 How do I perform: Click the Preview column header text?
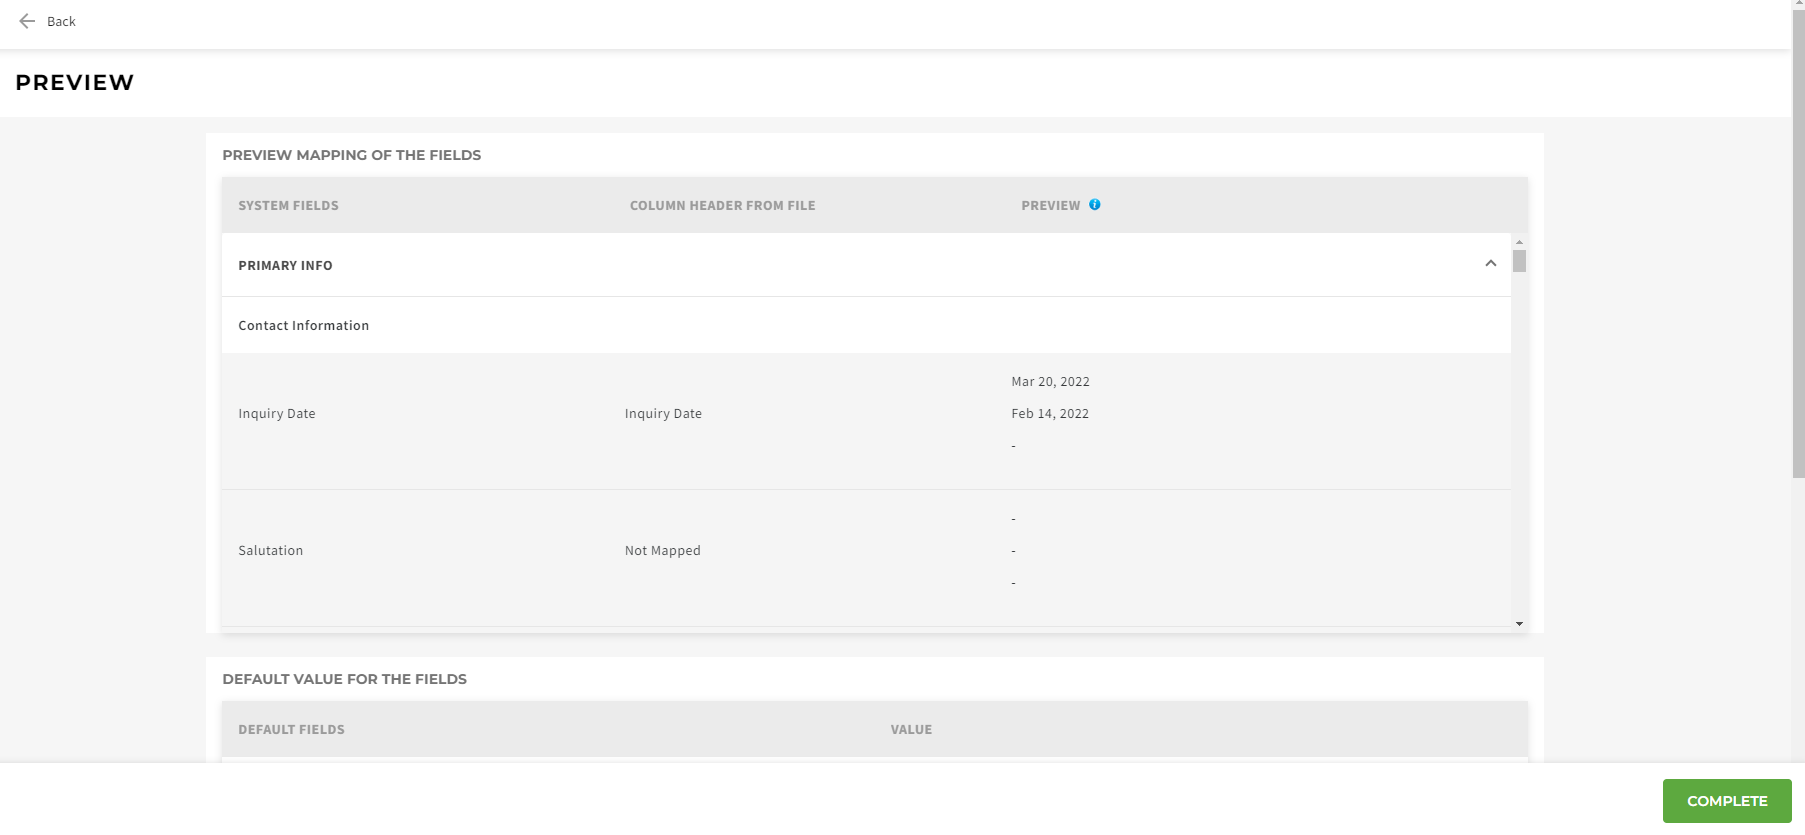pos(1050,206)
